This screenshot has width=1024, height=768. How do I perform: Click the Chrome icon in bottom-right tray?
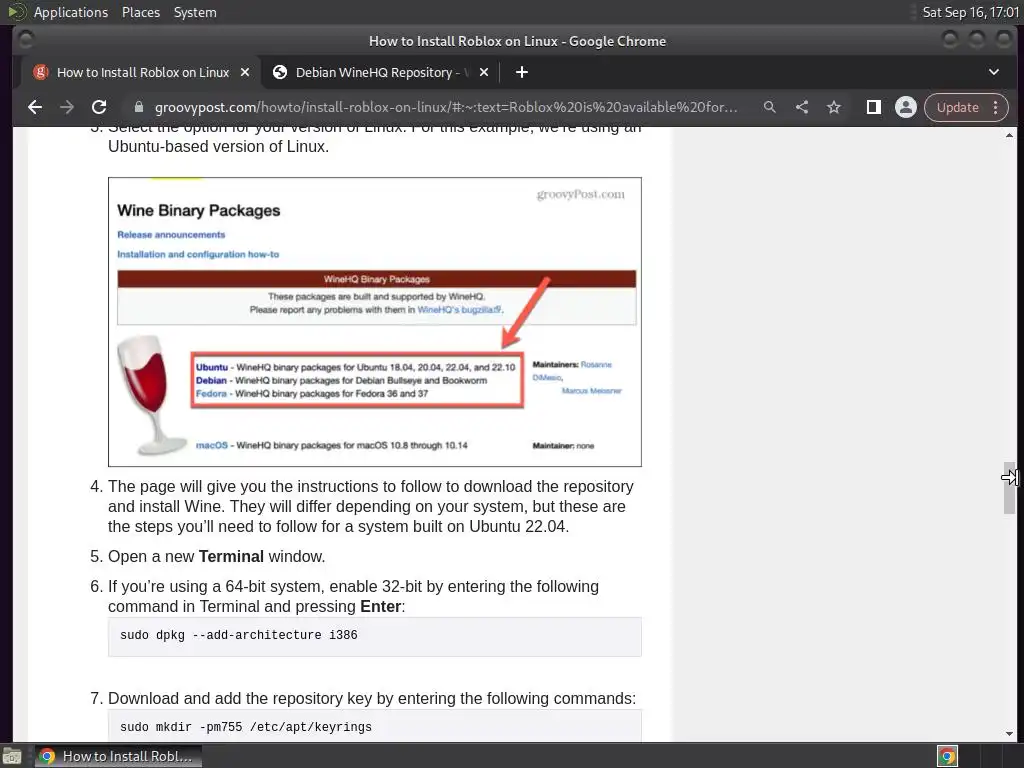click(947, 756)
